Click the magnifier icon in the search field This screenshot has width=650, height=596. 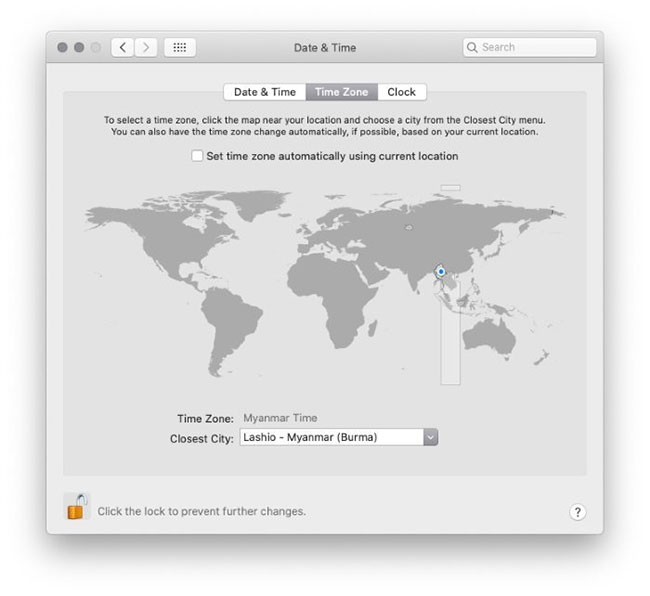click(472, 47)
